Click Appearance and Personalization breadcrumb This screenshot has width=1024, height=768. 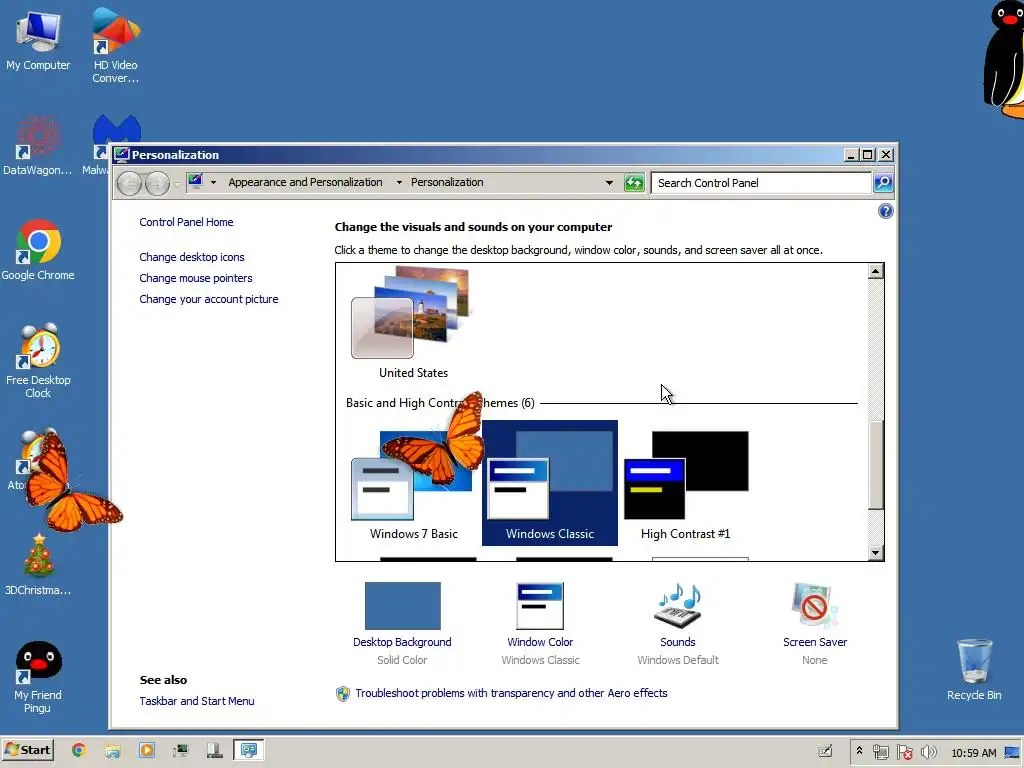[305, 182]
